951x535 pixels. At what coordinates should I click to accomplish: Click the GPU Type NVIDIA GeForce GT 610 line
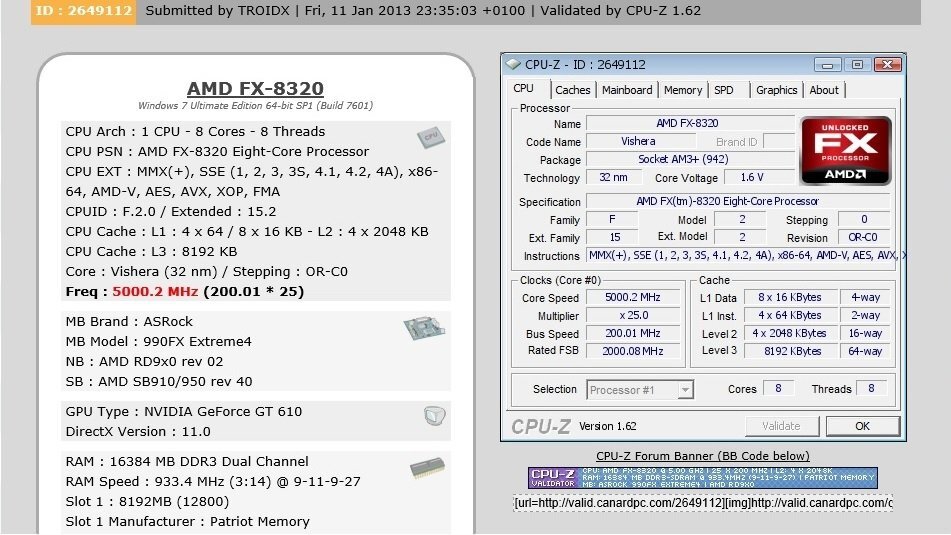[184, 411]
